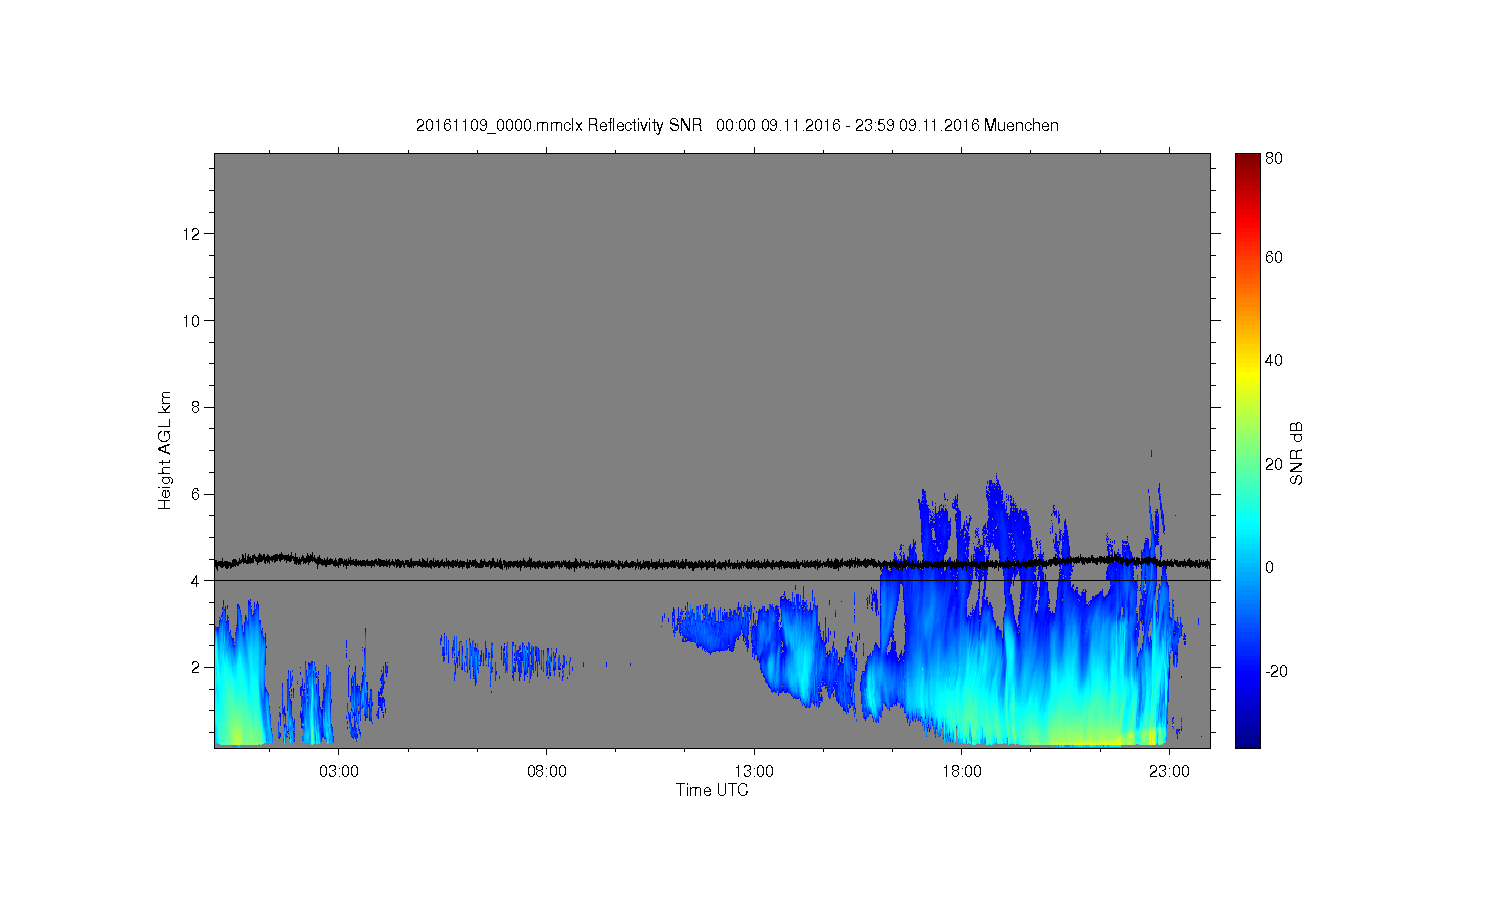
Task: Click the height tick label 10
Action: tap(193, 321)
